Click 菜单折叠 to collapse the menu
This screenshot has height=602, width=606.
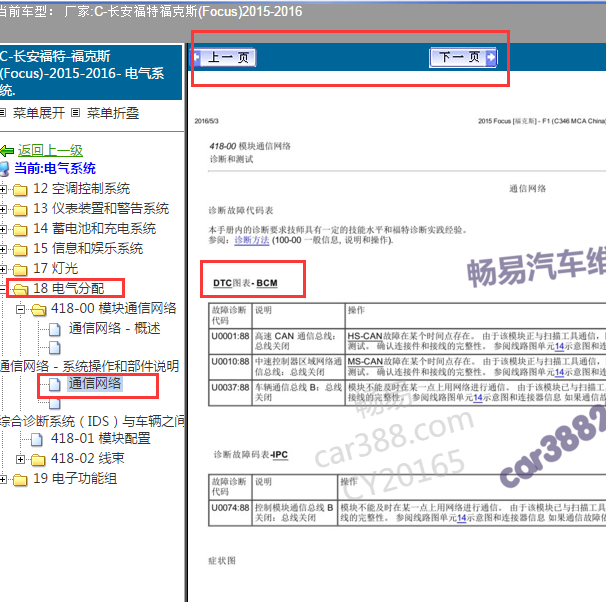click(112, 113)
